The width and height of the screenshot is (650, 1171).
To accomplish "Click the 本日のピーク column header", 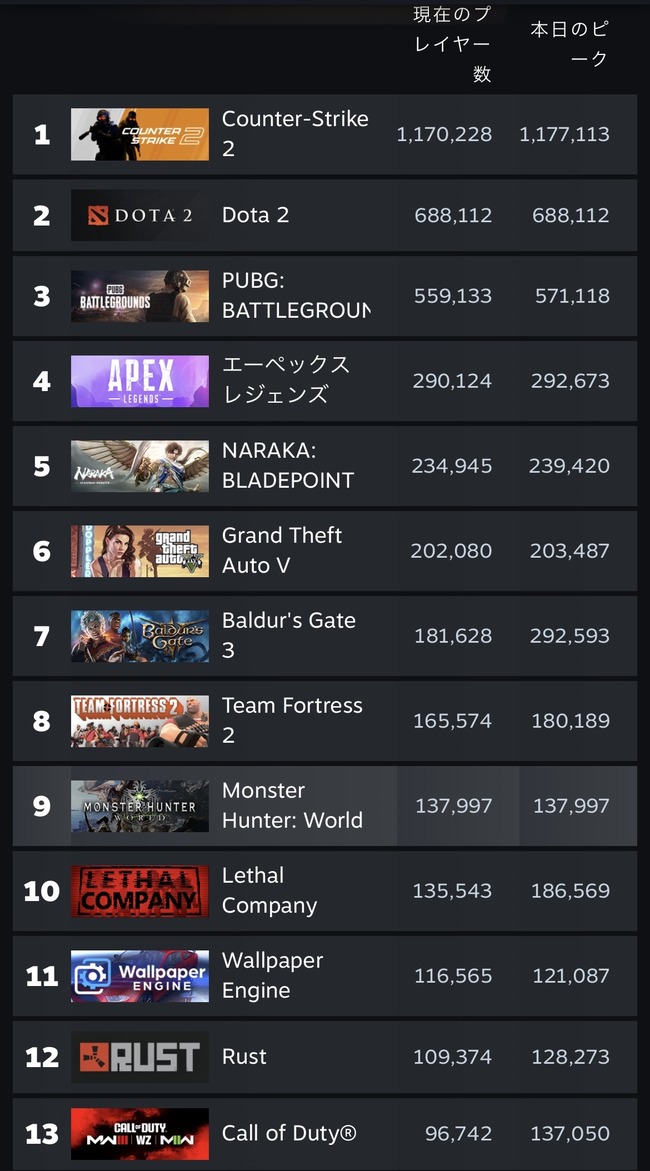I will coord(570,44).
